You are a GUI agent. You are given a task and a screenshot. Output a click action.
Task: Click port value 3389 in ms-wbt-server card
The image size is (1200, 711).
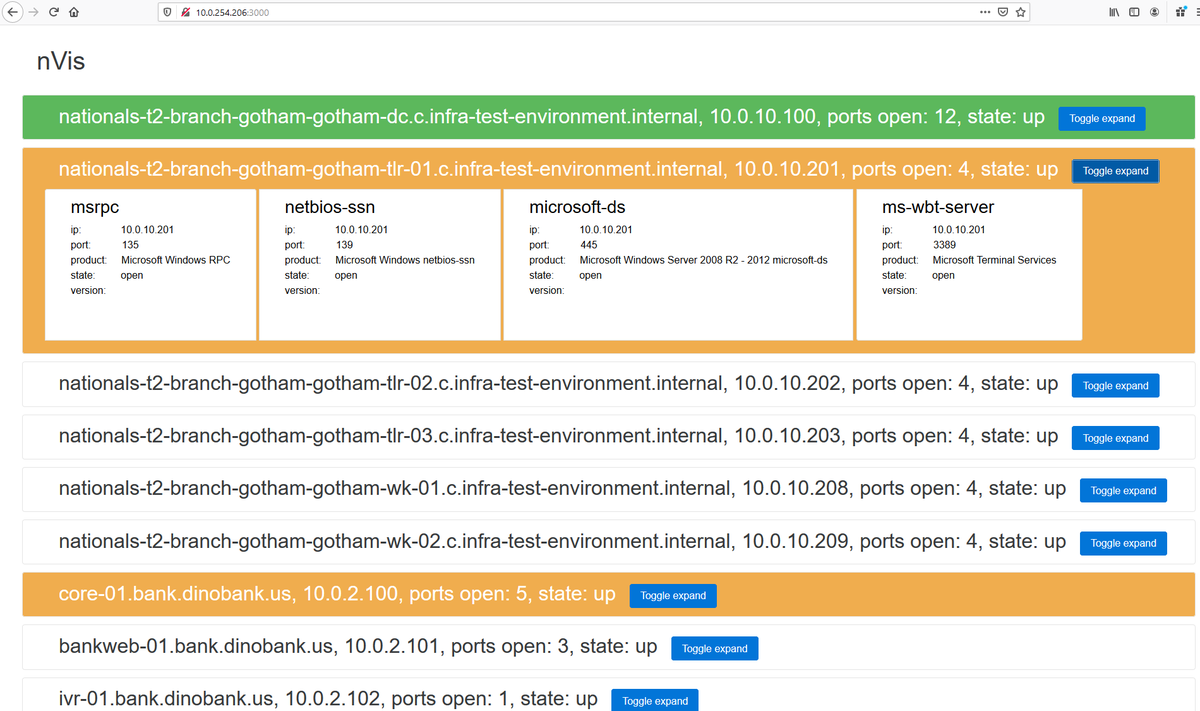tap(944, 244)
